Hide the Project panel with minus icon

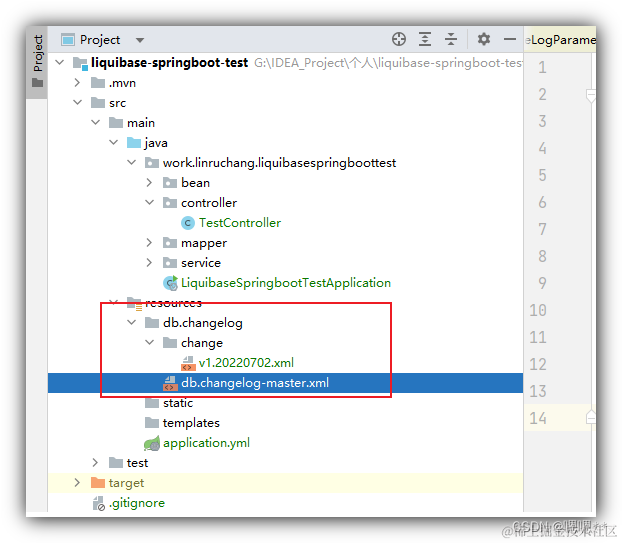tap(510, 39)
